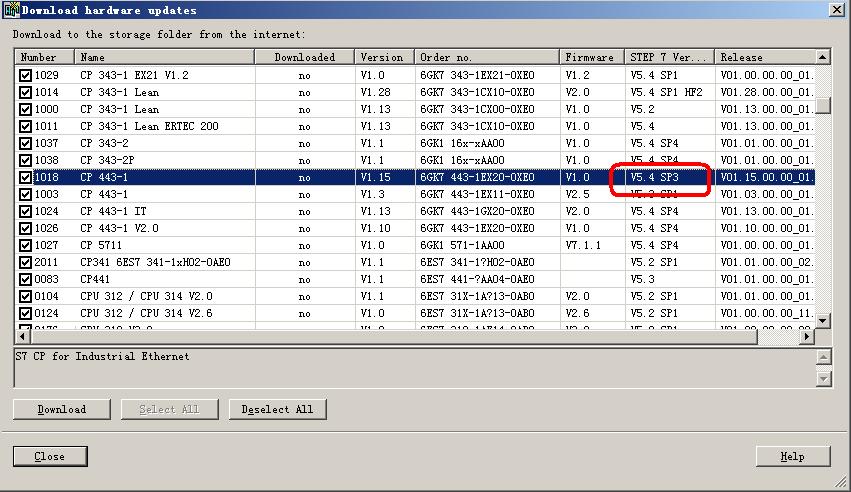The height and width of the screenshot is (492, 851).
Task: Click the S7 CP for Industrial Ethernet description
Action: point(103,356)
